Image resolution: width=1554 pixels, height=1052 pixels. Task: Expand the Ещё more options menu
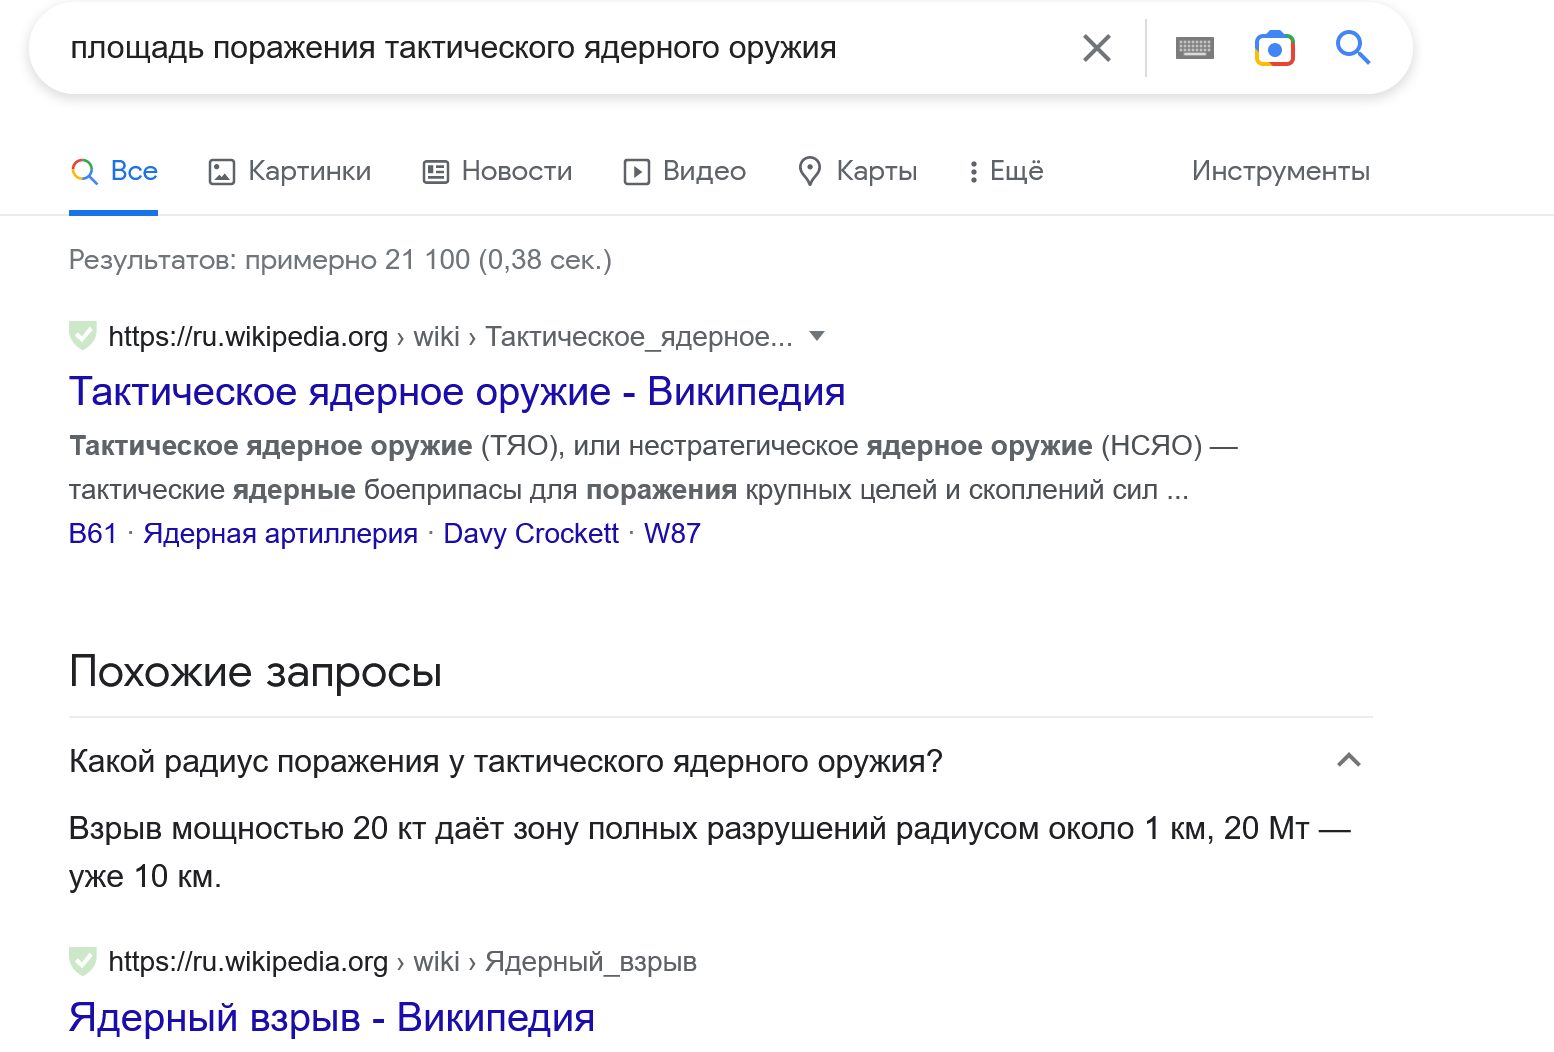[1005, 172]
